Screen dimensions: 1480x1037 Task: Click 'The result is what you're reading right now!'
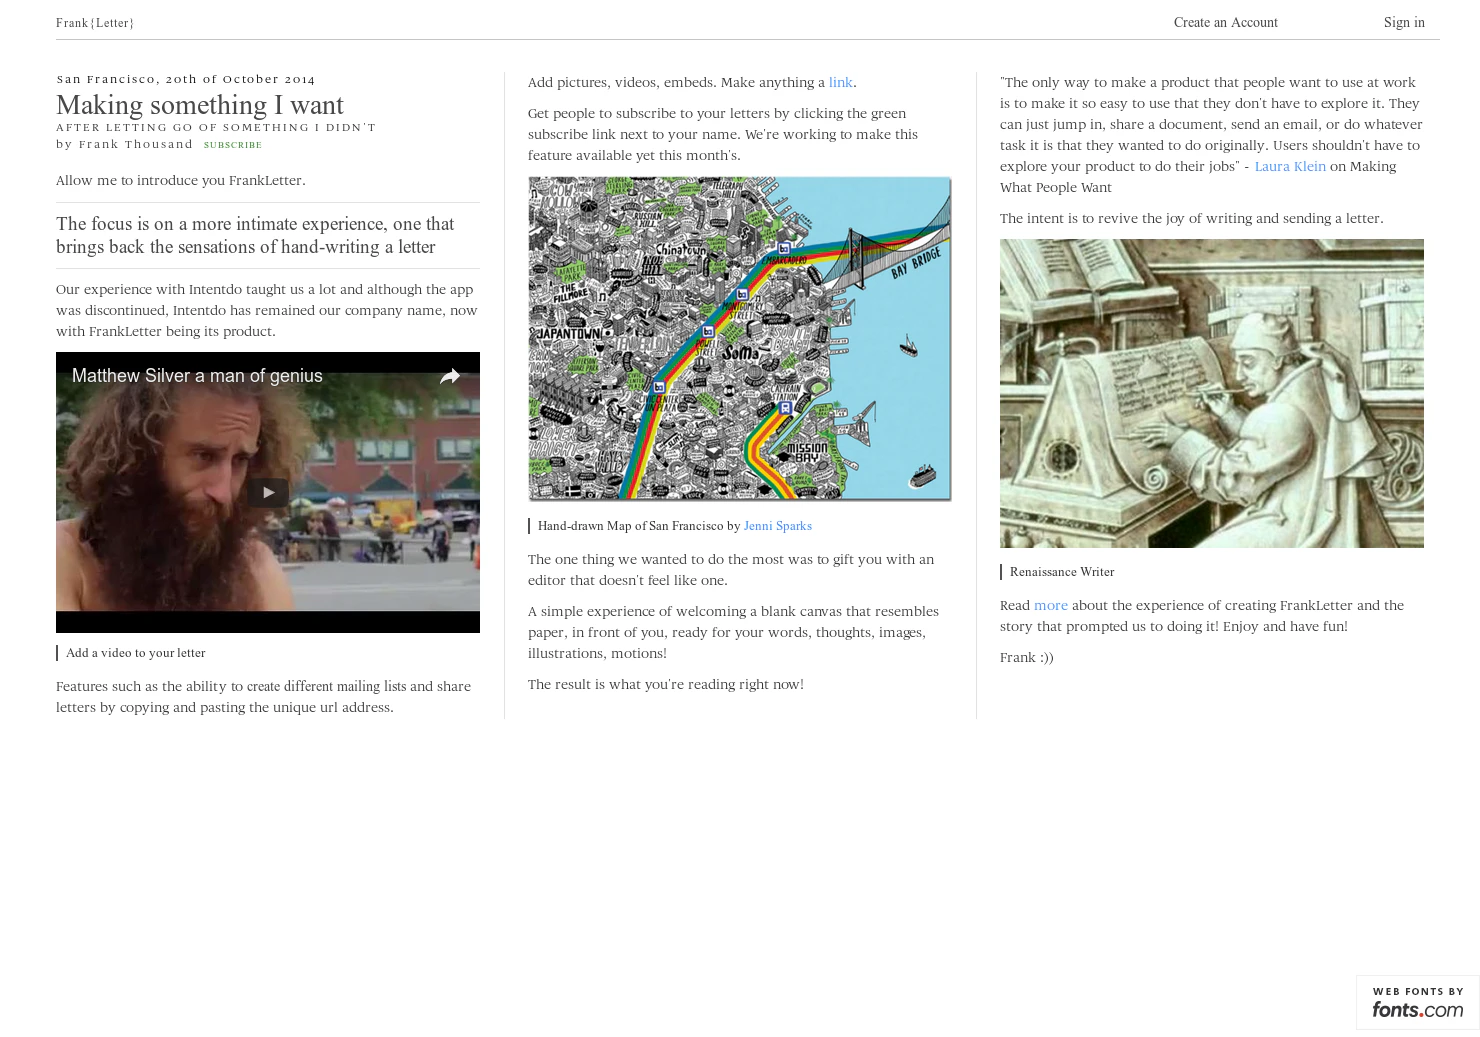(x=666, y=684)
